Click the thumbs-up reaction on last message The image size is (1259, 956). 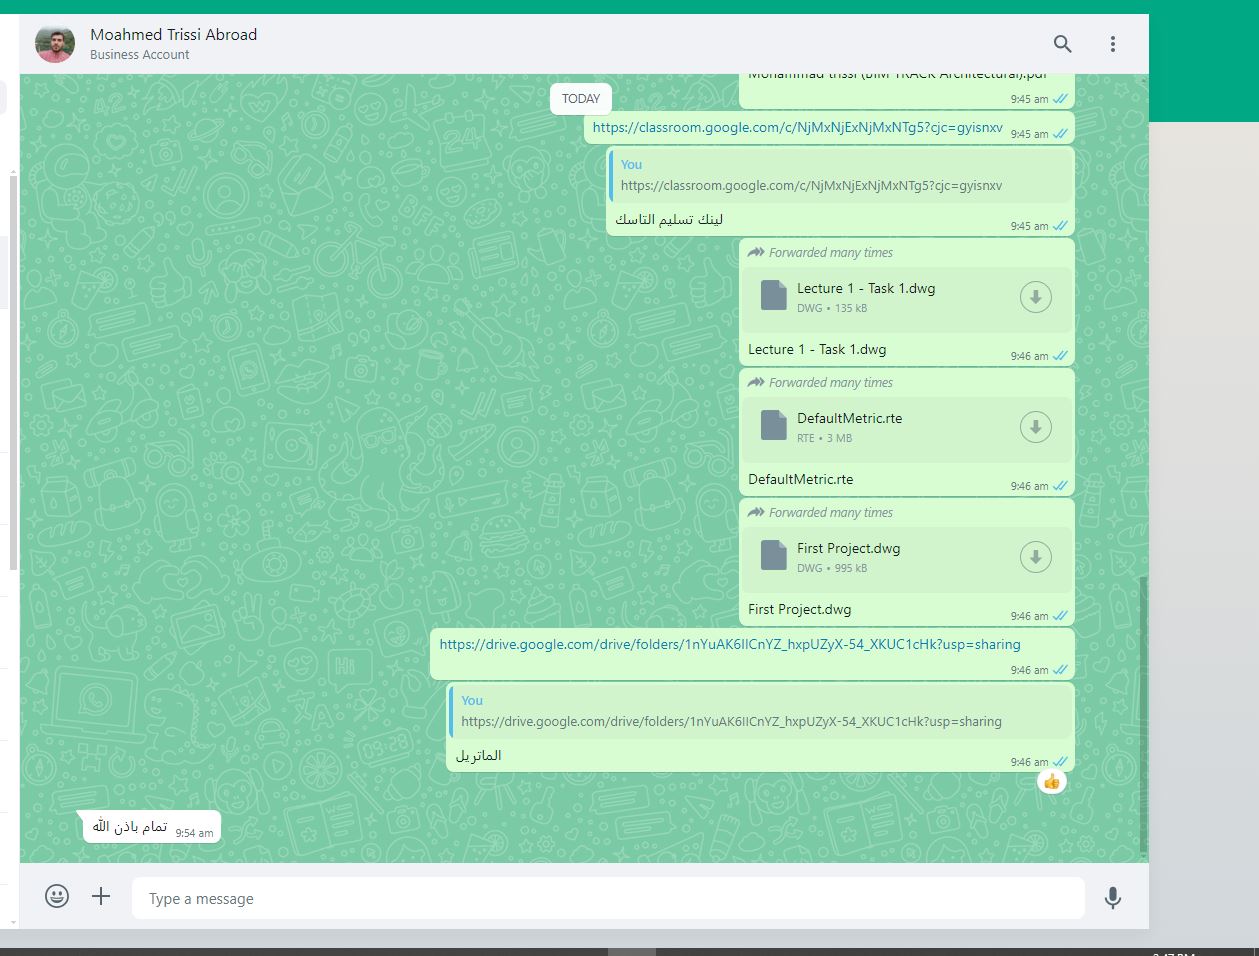point(1051,782)
